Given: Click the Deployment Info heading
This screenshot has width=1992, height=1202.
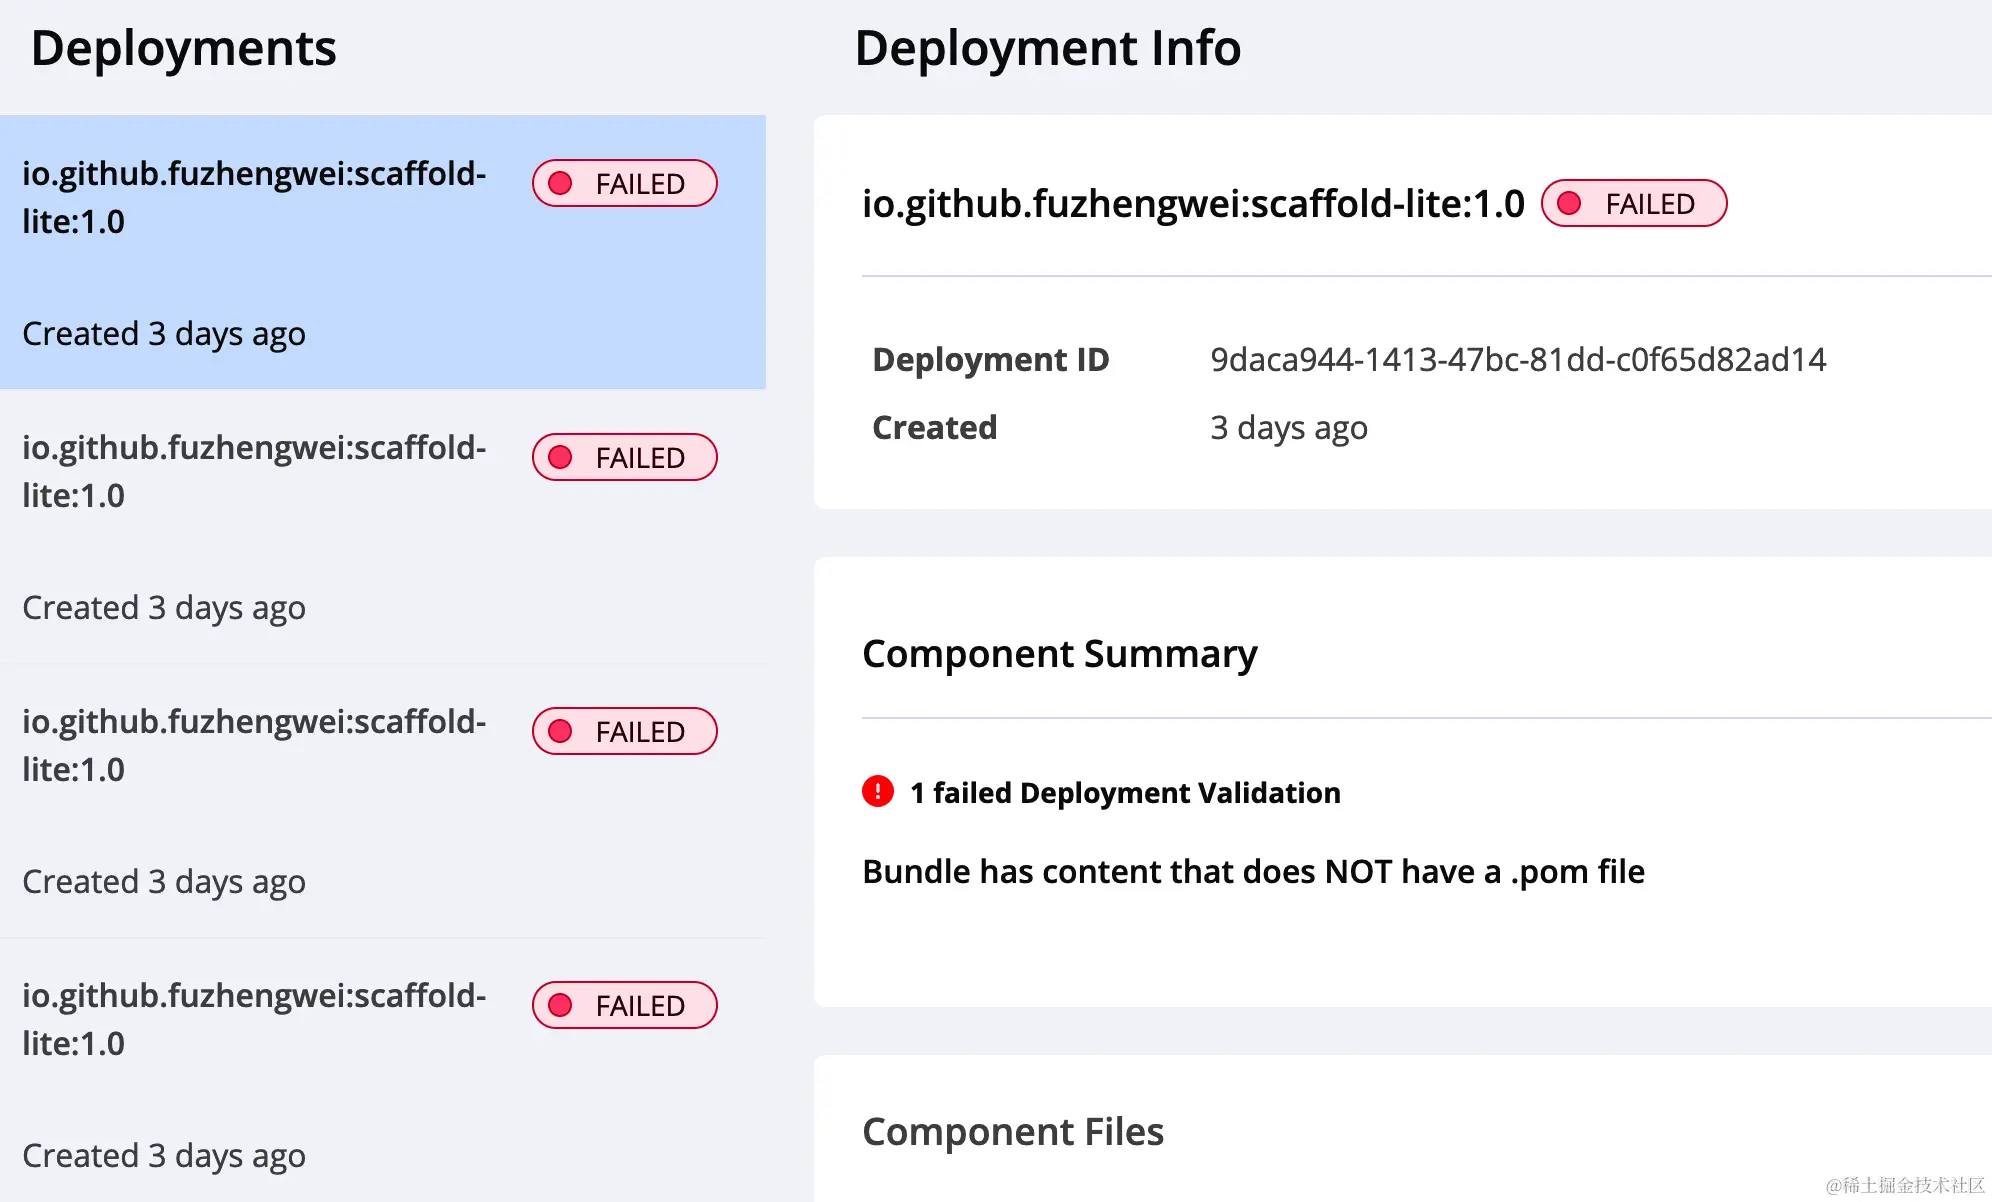Looking at the screenshot, I should coord(1047,48).
